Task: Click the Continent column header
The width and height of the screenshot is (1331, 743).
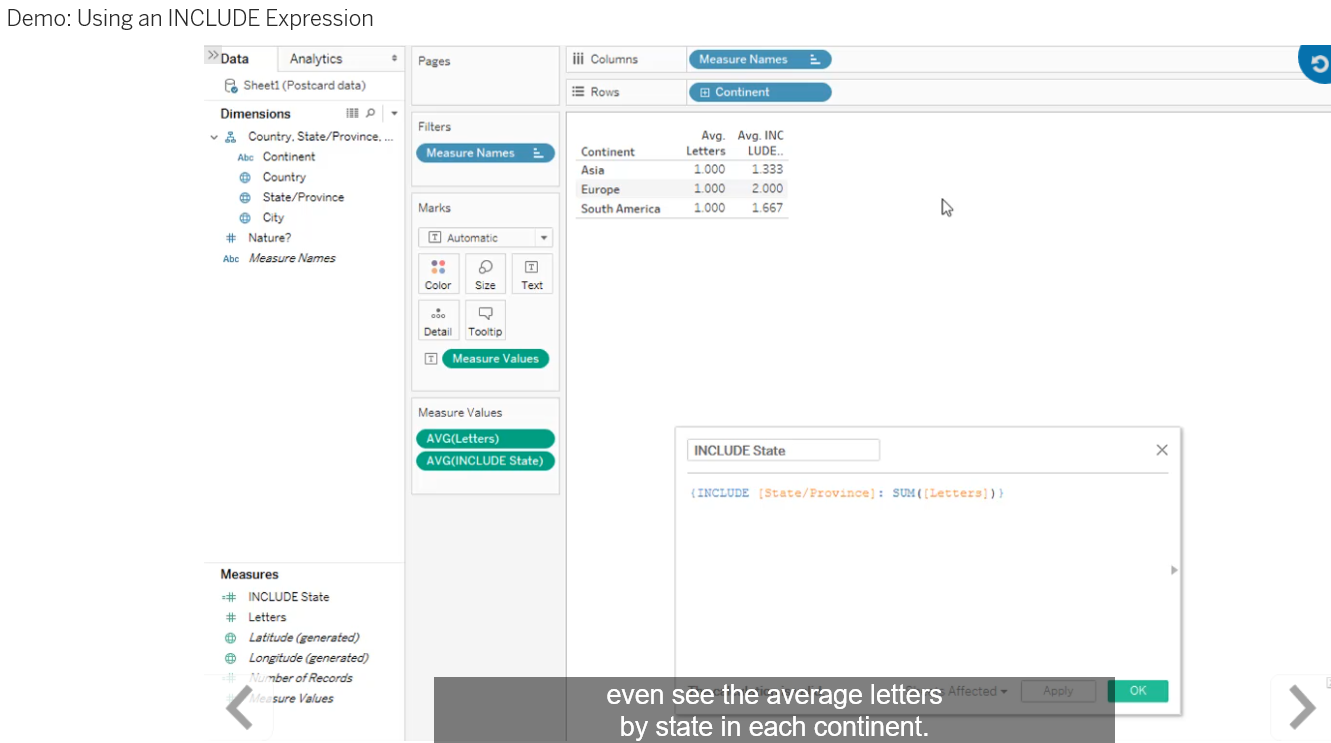Action: point(607,152)
